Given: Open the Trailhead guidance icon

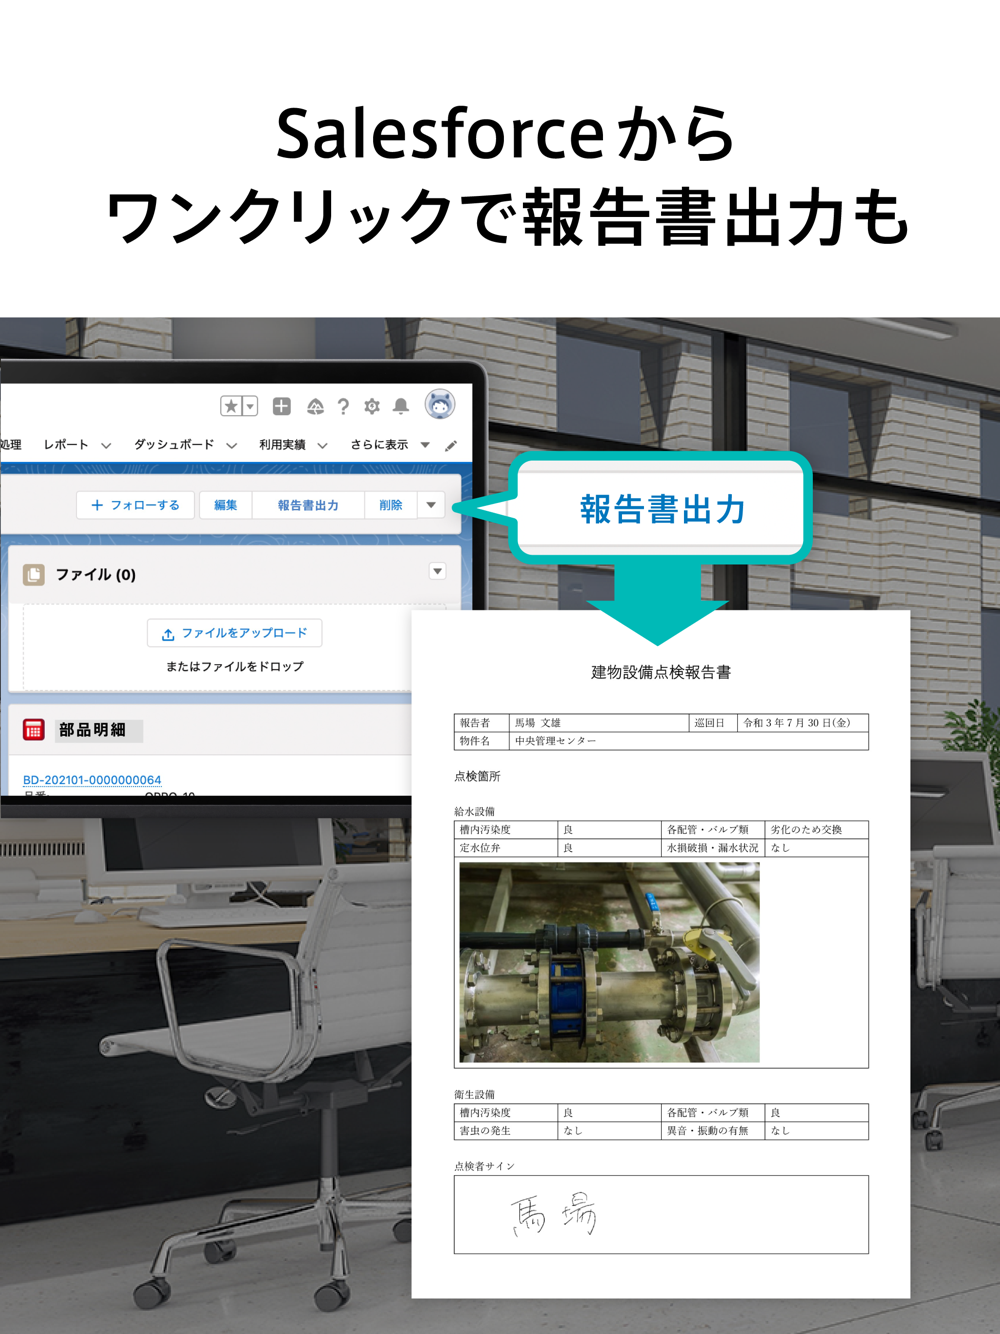Looking at the screenshot, I should point(315,406).
